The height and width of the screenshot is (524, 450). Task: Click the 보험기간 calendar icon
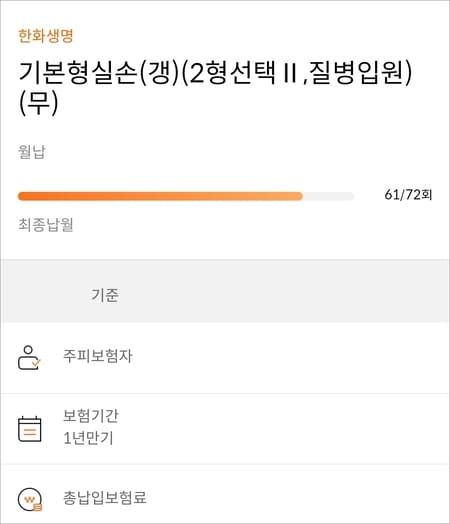[x=29, y=429]
